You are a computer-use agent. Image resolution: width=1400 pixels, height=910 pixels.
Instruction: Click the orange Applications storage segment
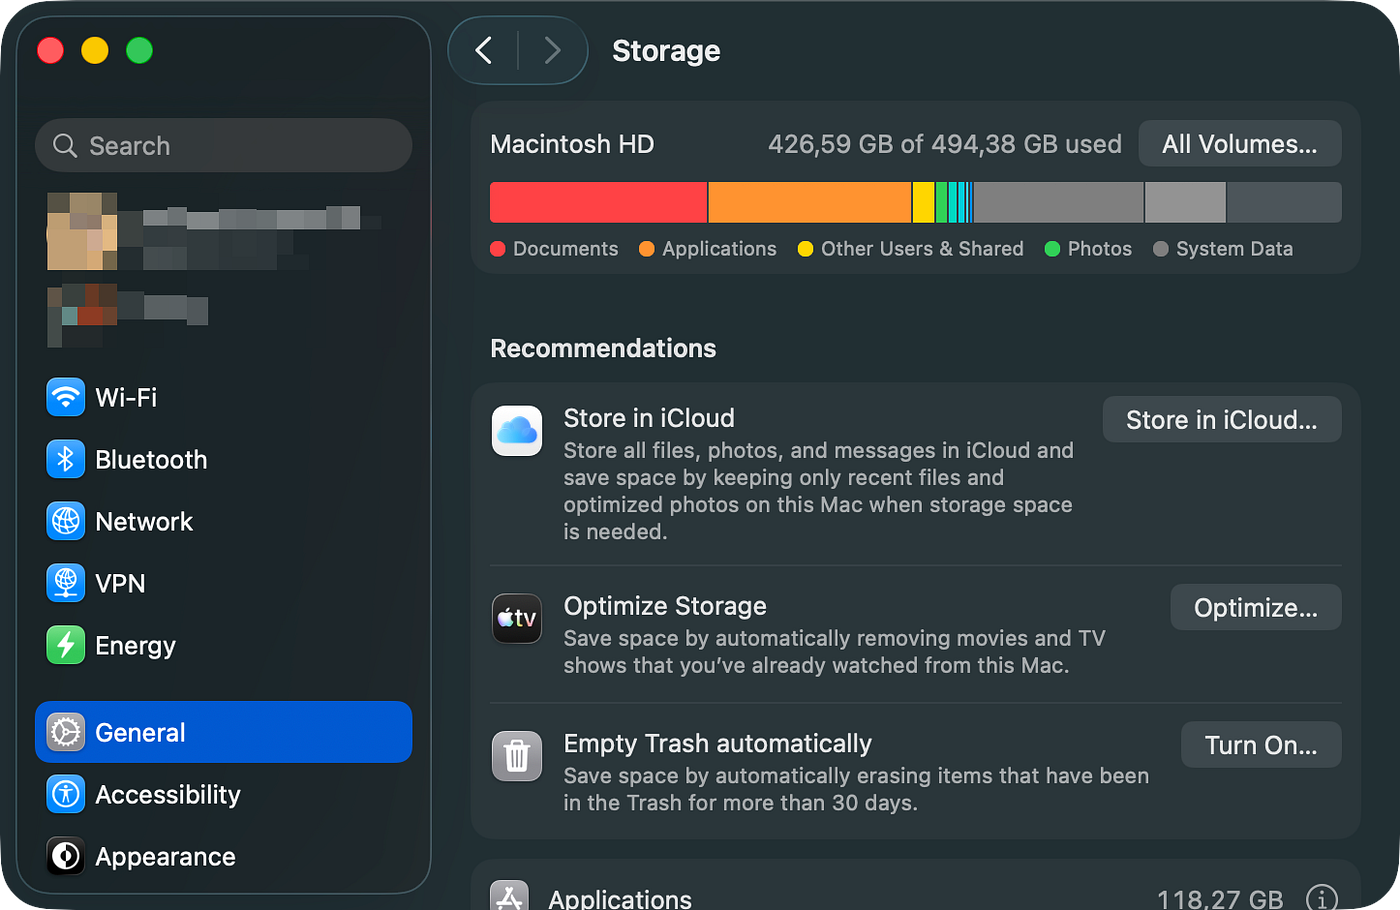[x=810, y=202]
